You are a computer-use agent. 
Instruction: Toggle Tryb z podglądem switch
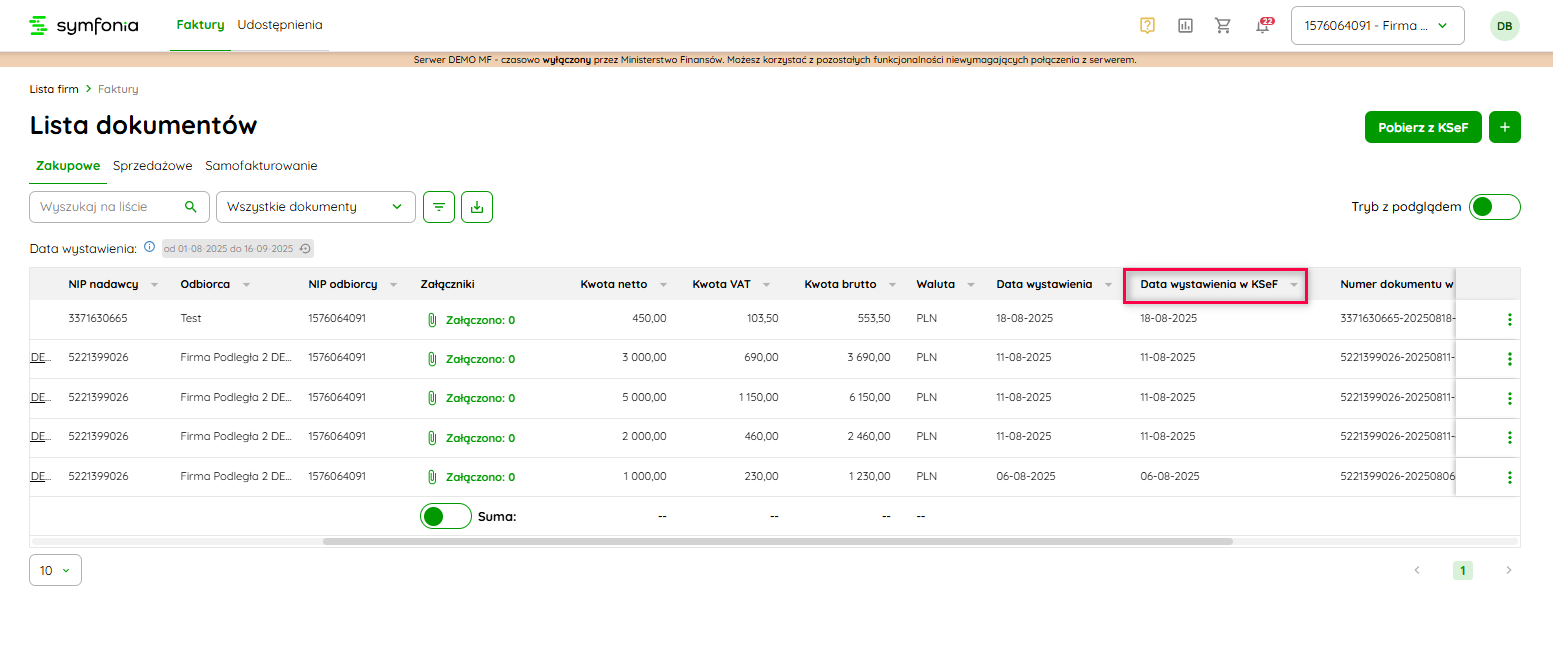[x=1495, y=207]
